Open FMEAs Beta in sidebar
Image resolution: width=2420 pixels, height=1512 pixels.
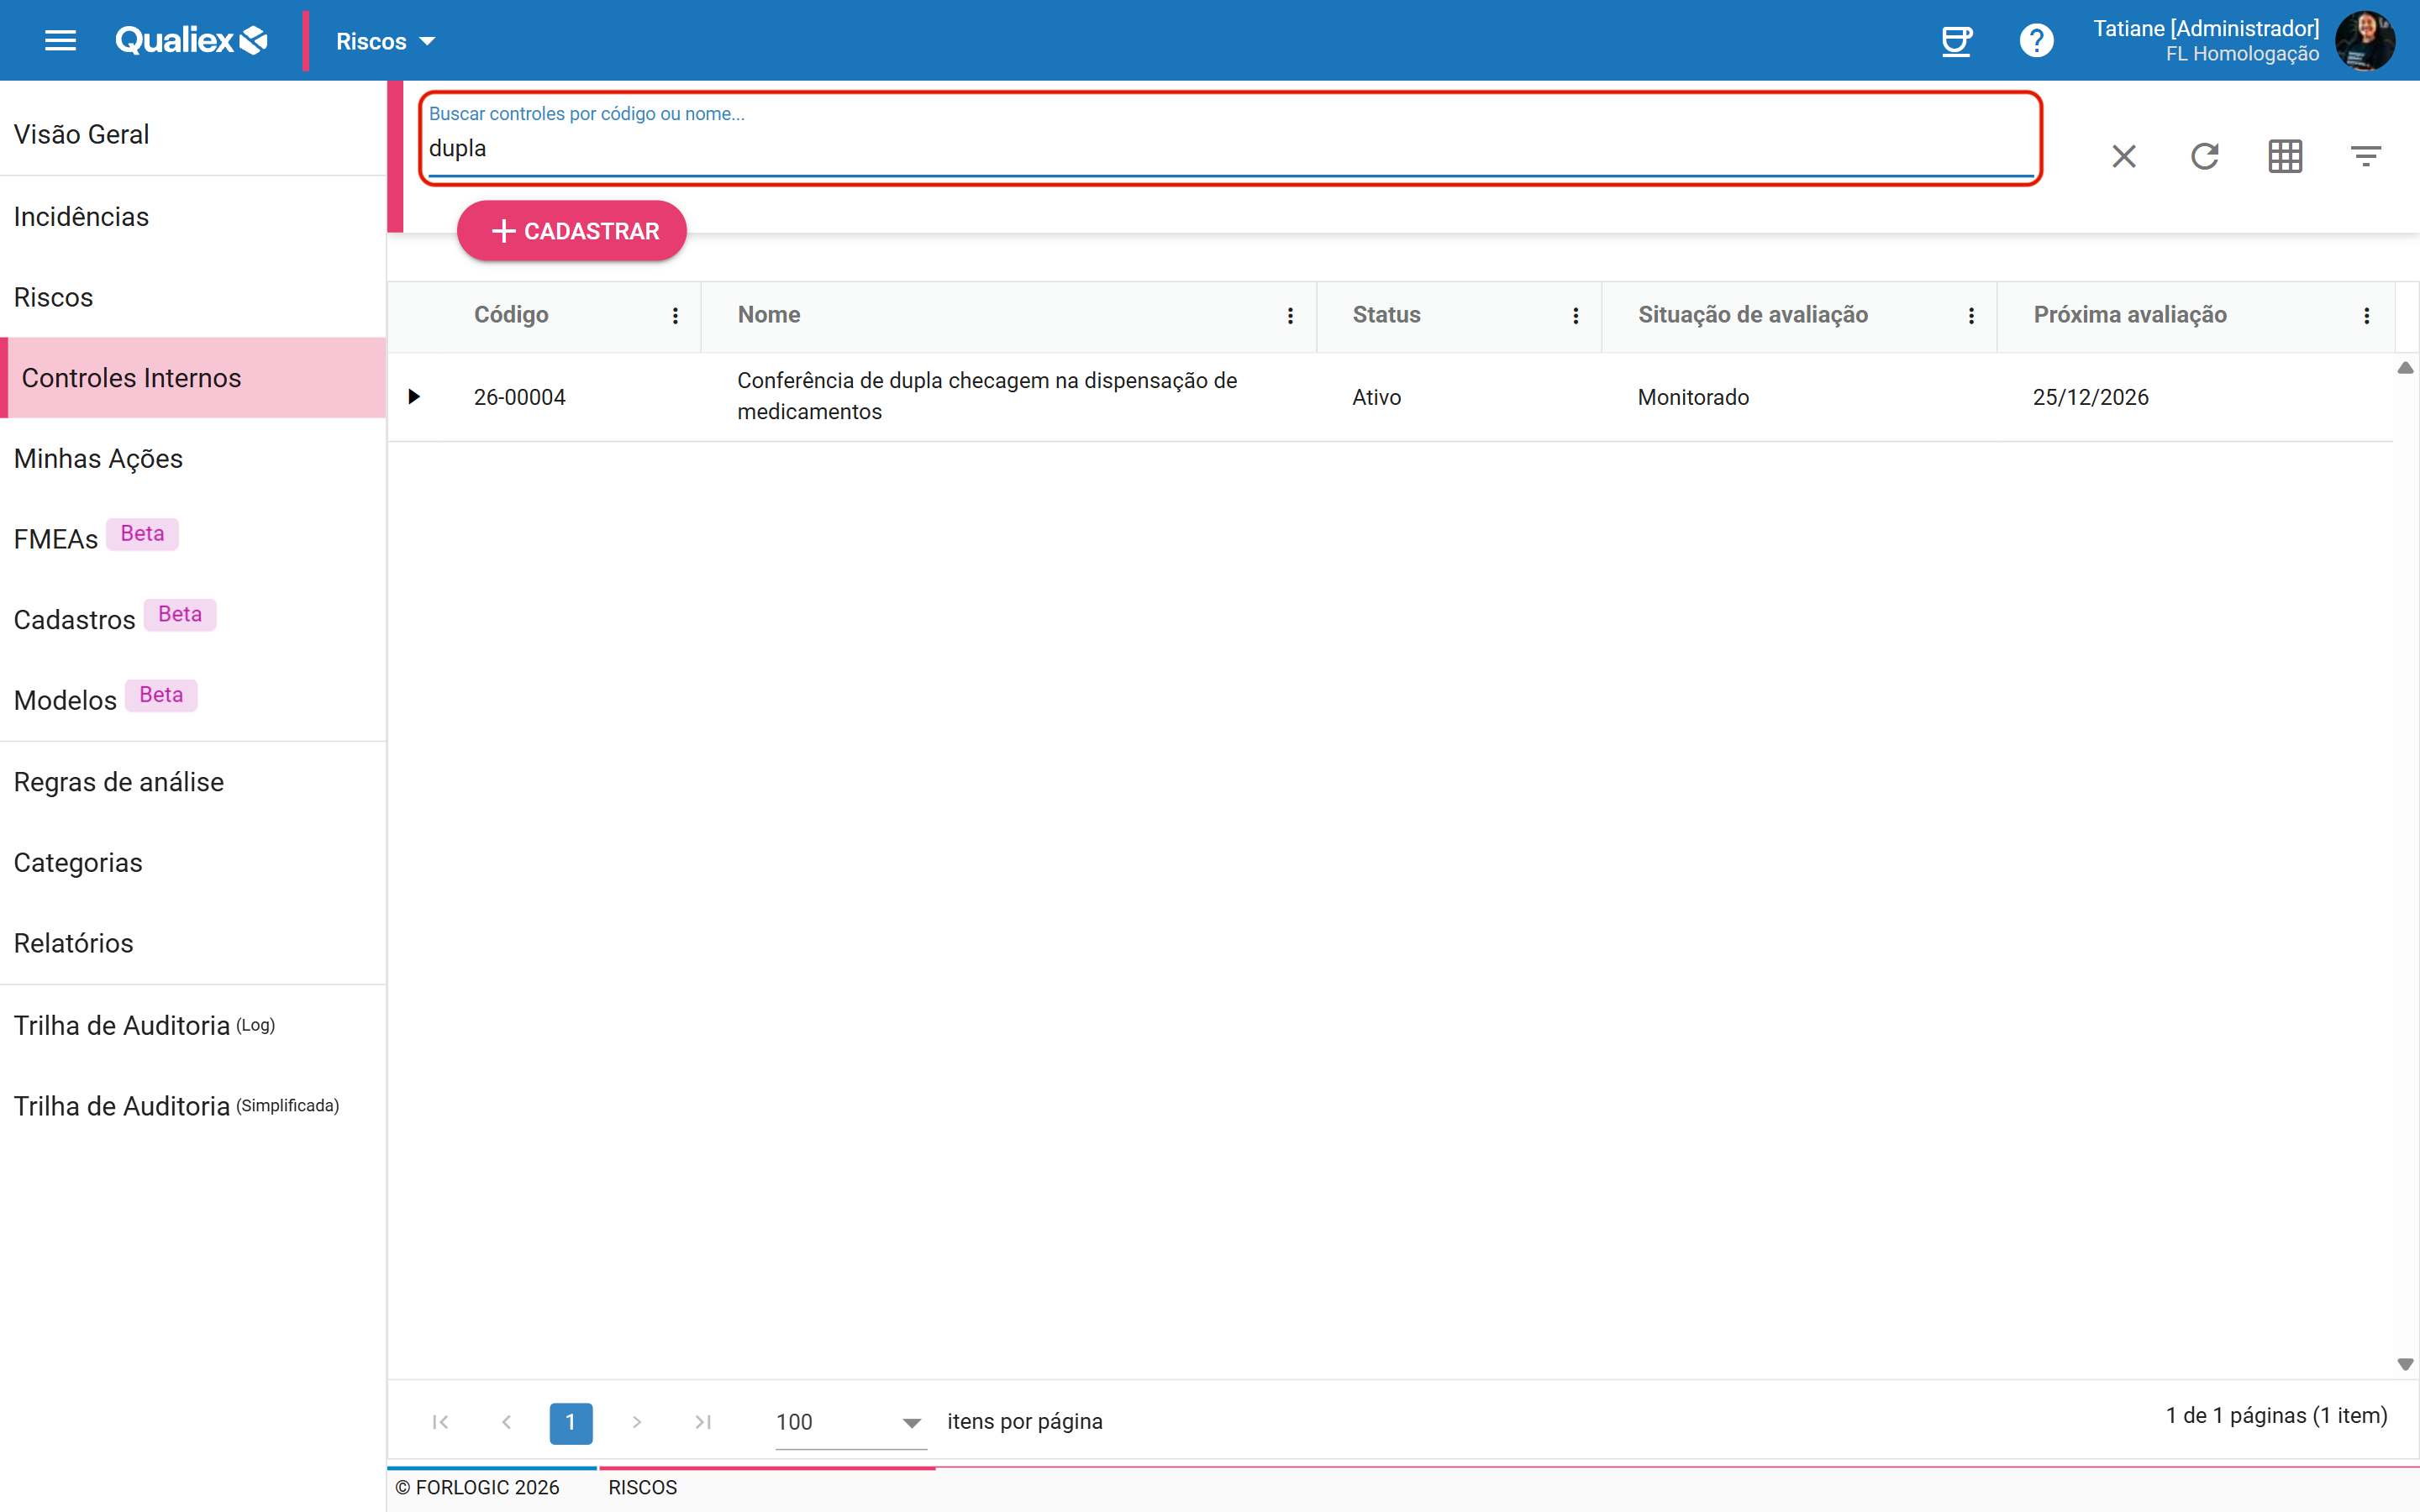[193, 538]
